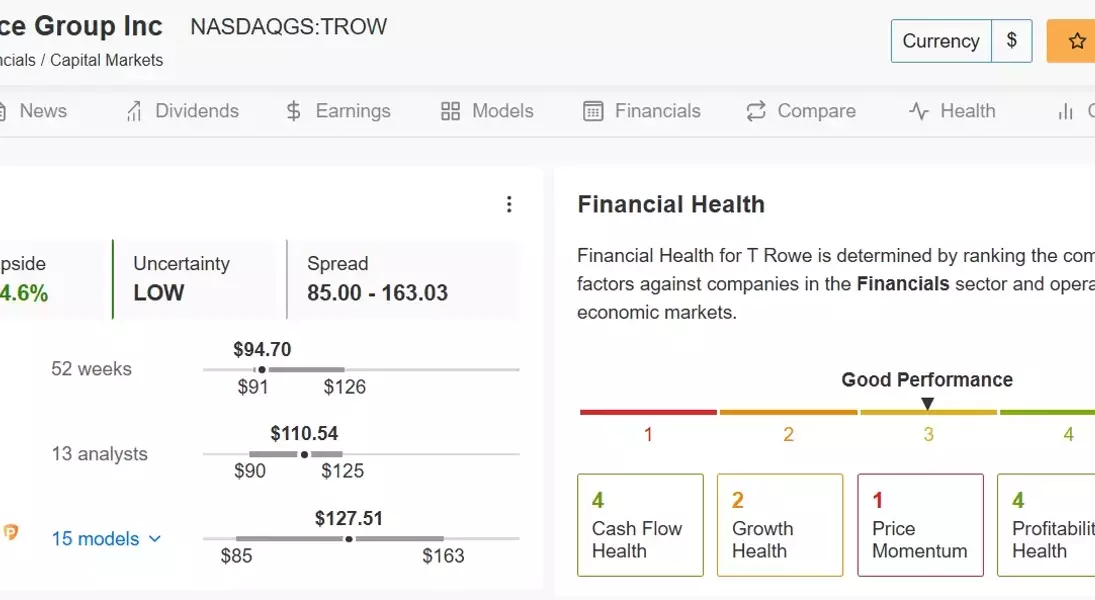Click the star favorite icon
This screenshot has width=1095, height=600.
pos(1077,41)
